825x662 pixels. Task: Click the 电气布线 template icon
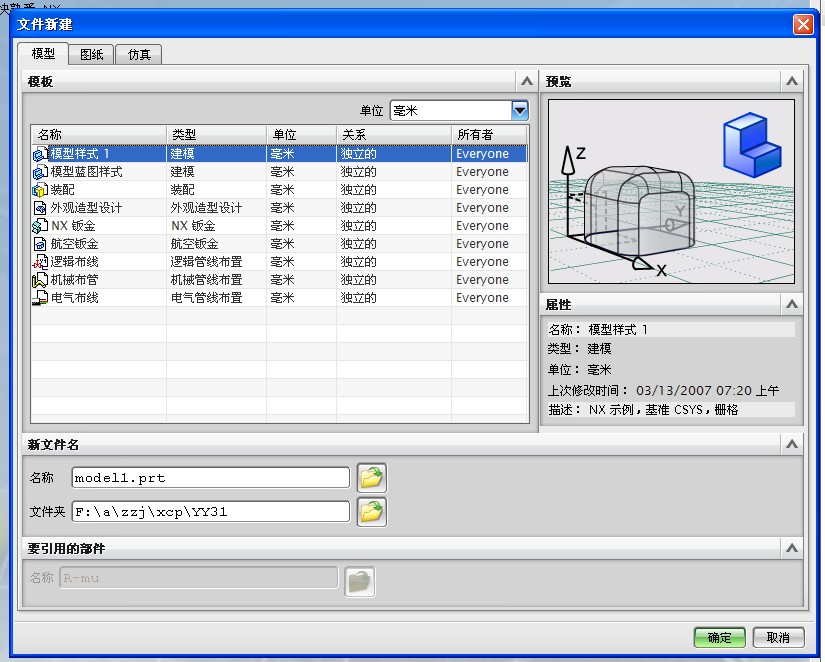(x=40, y=298)
